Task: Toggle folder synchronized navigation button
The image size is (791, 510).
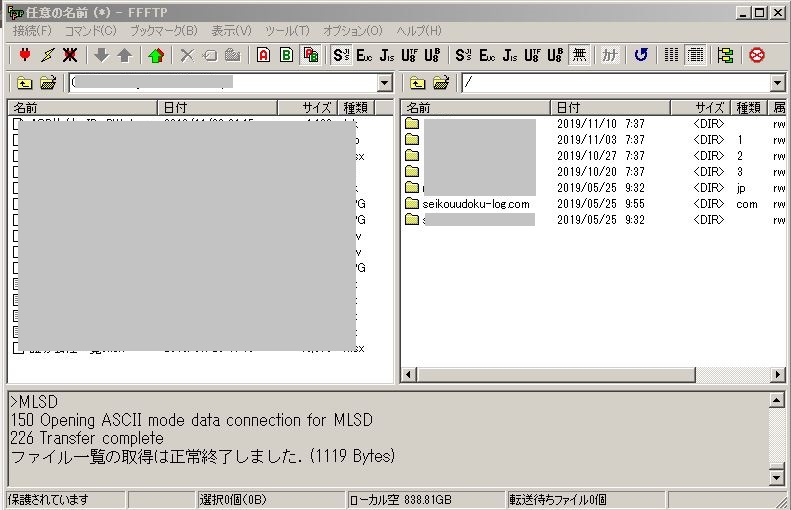Action: click(725, 55)
